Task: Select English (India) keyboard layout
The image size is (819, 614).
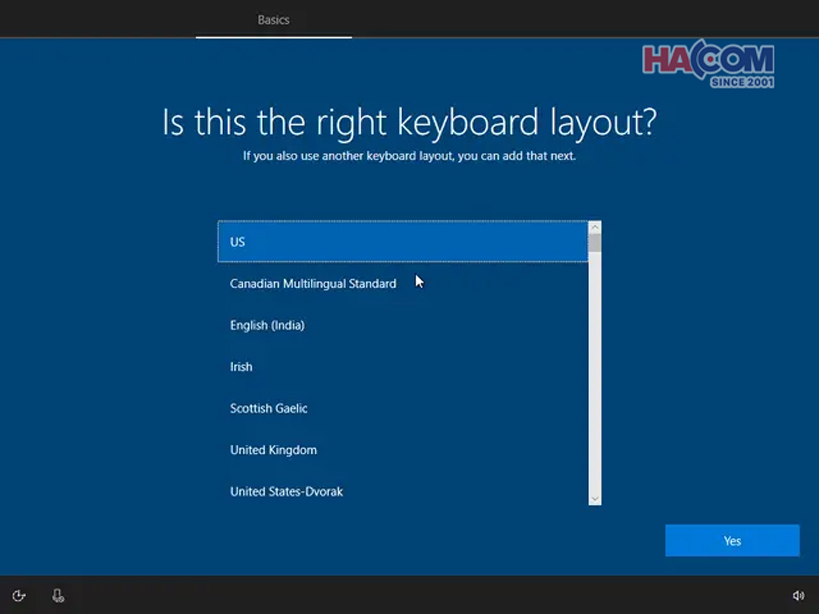Action: pyautogui.click(x=267, y=325)
